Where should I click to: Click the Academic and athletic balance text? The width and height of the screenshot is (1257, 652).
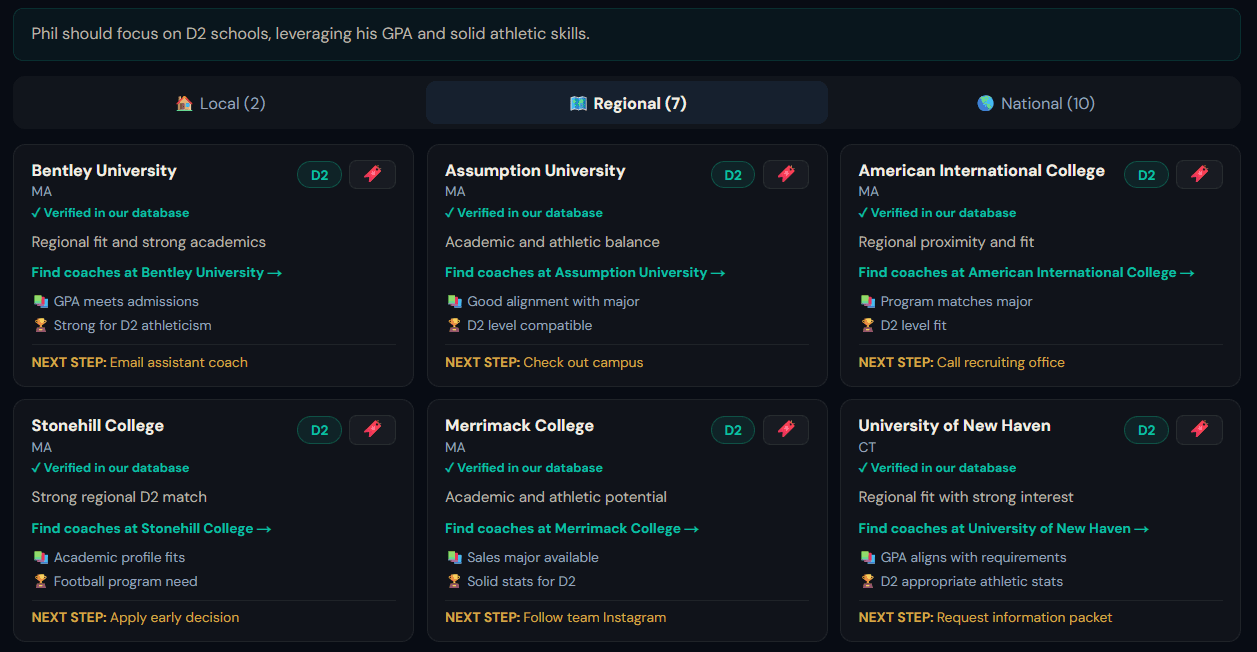[552, 242]
